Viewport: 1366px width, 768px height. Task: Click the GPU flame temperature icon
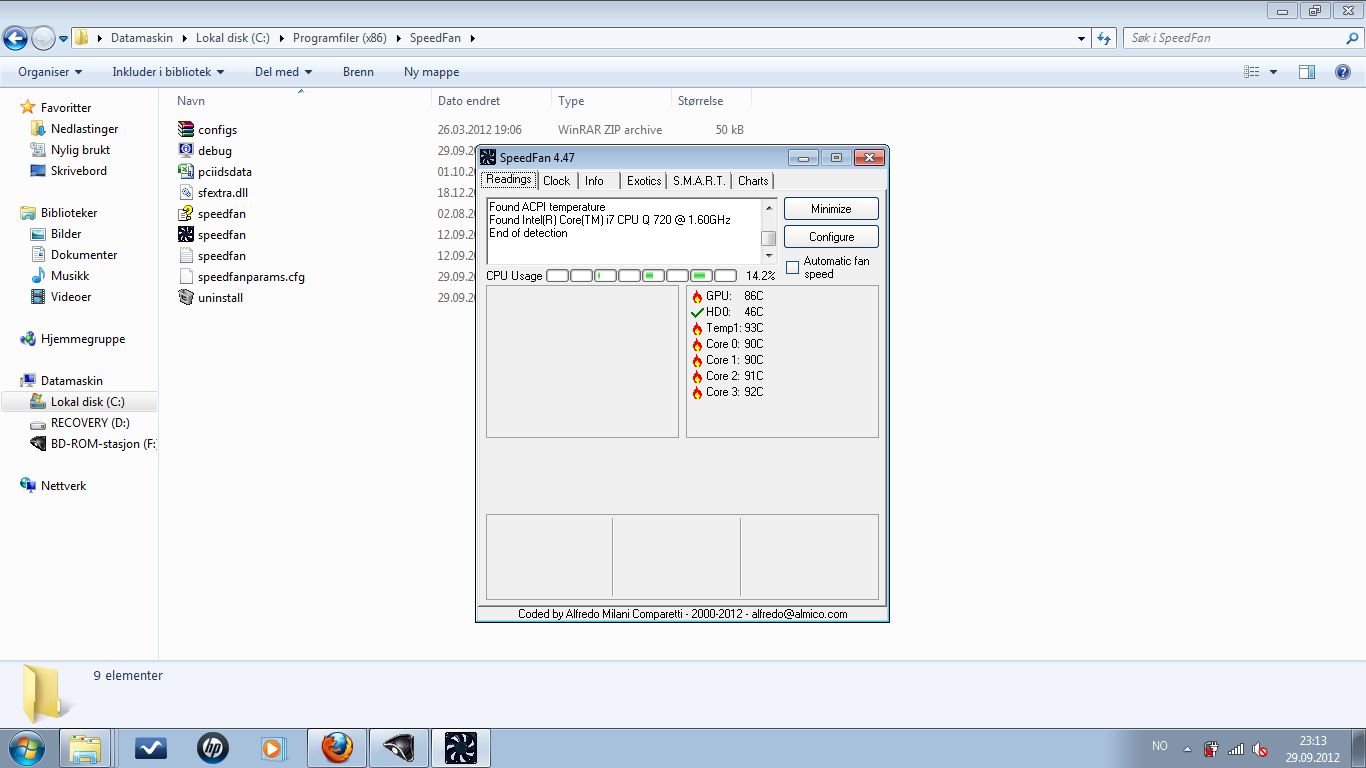click(x=697, y=296)
